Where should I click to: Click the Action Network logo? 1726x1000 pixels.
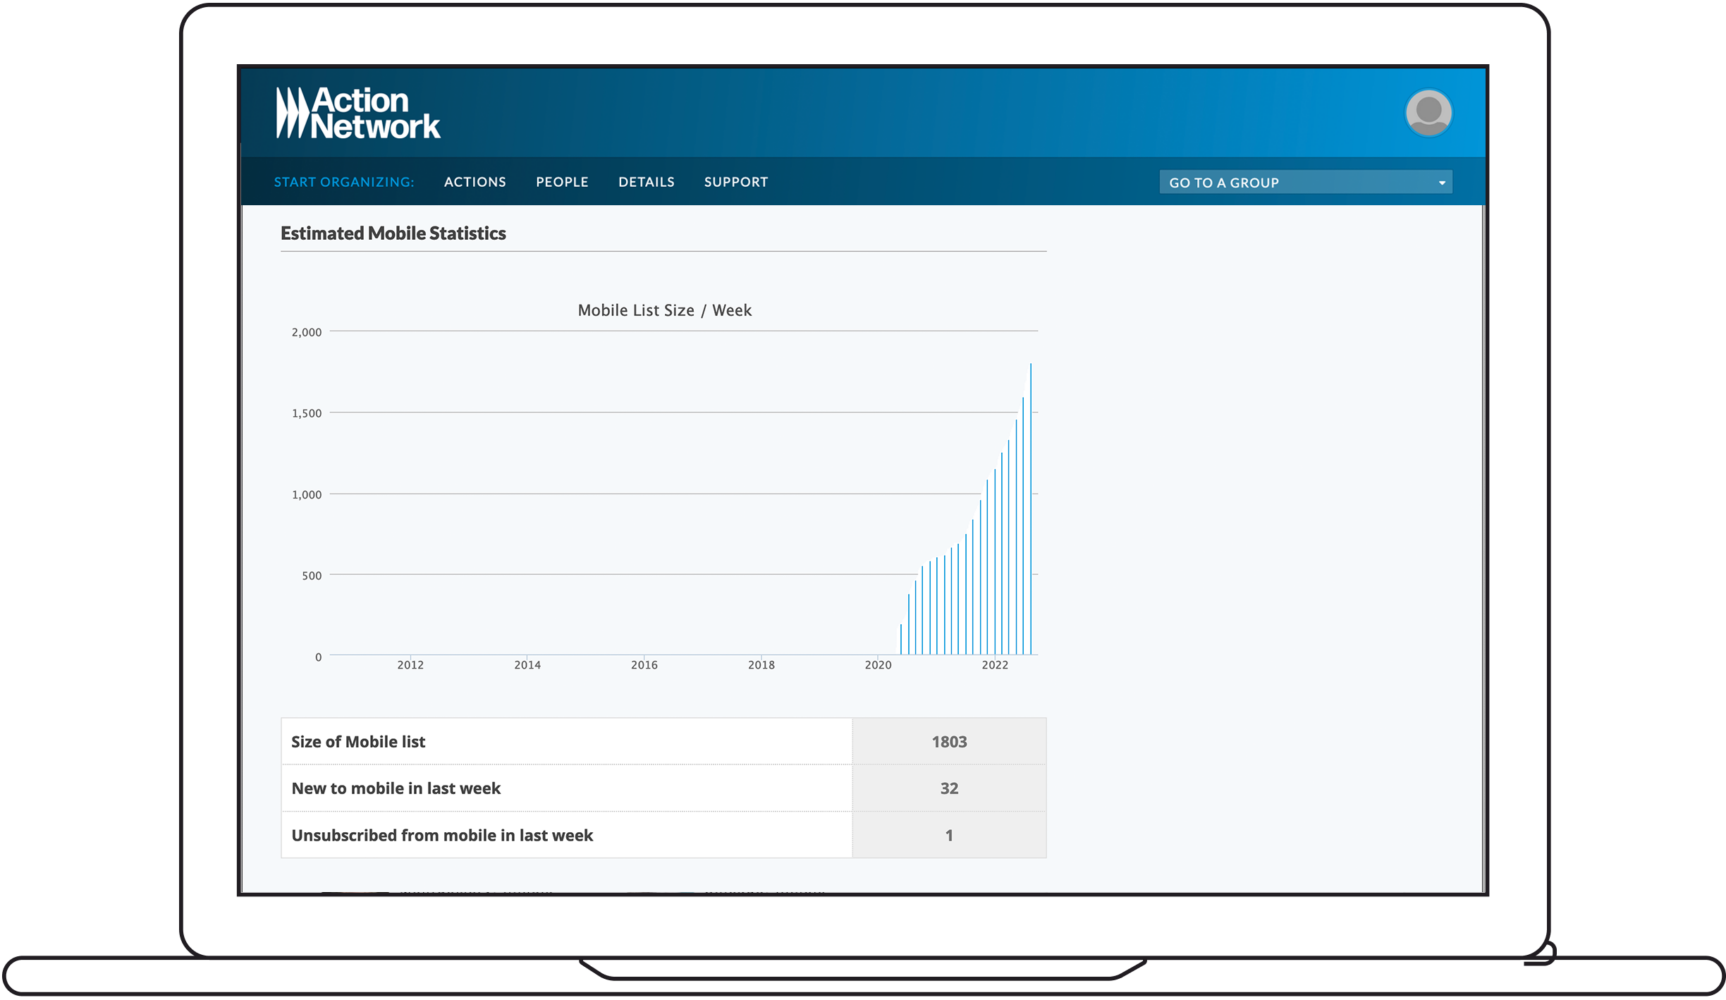point(357,113)
